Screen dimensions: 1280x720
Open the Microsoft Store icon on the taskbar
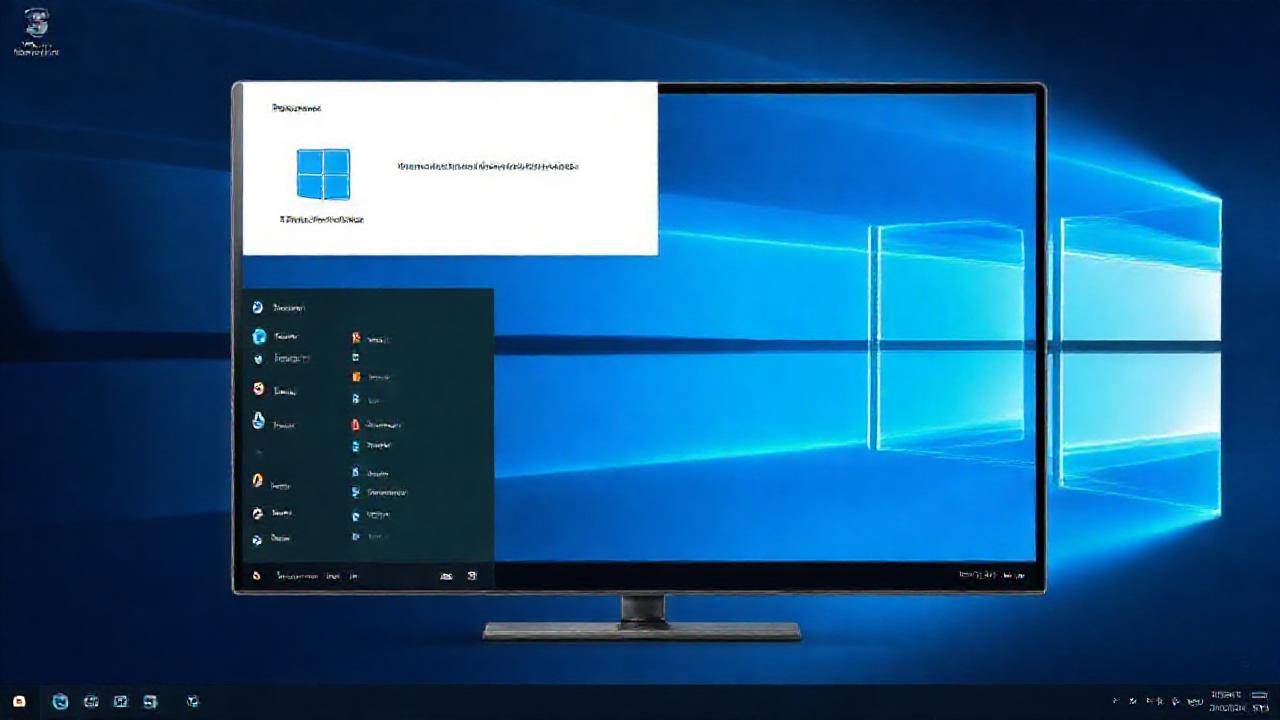122,702
